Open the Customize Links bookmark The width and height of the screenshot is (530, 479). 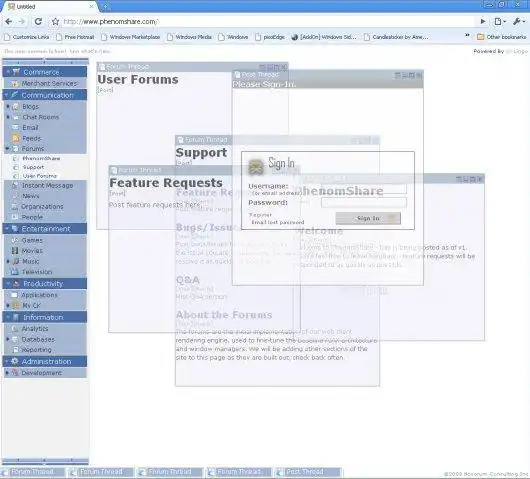click(27, 37)
